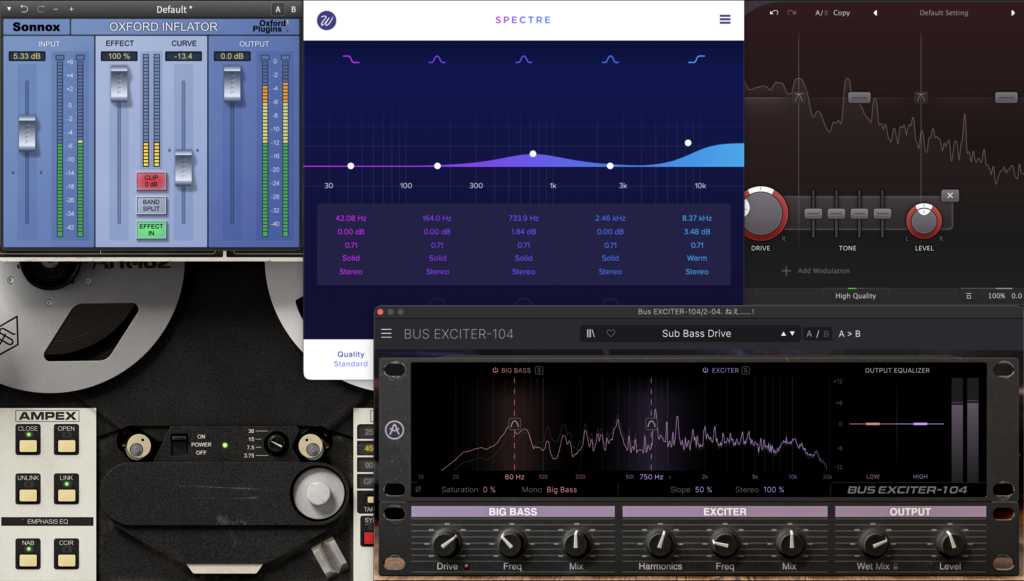Screen dimensions: 1024x581
Task: Go to next preset in Saturn
Action: point(1013,12)
